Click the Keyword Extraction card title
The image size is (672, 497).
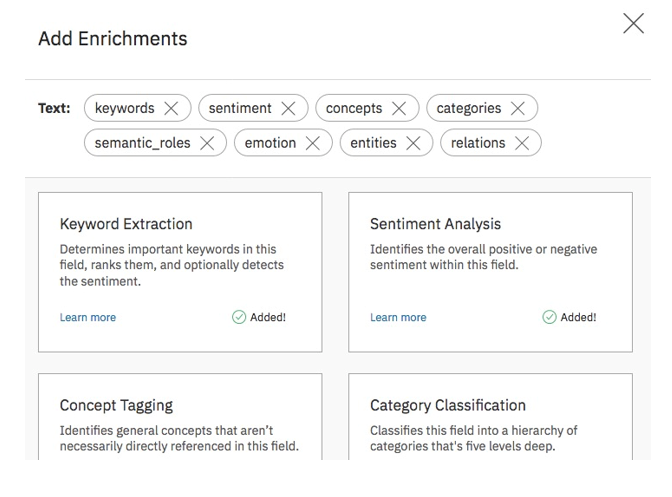126,224
